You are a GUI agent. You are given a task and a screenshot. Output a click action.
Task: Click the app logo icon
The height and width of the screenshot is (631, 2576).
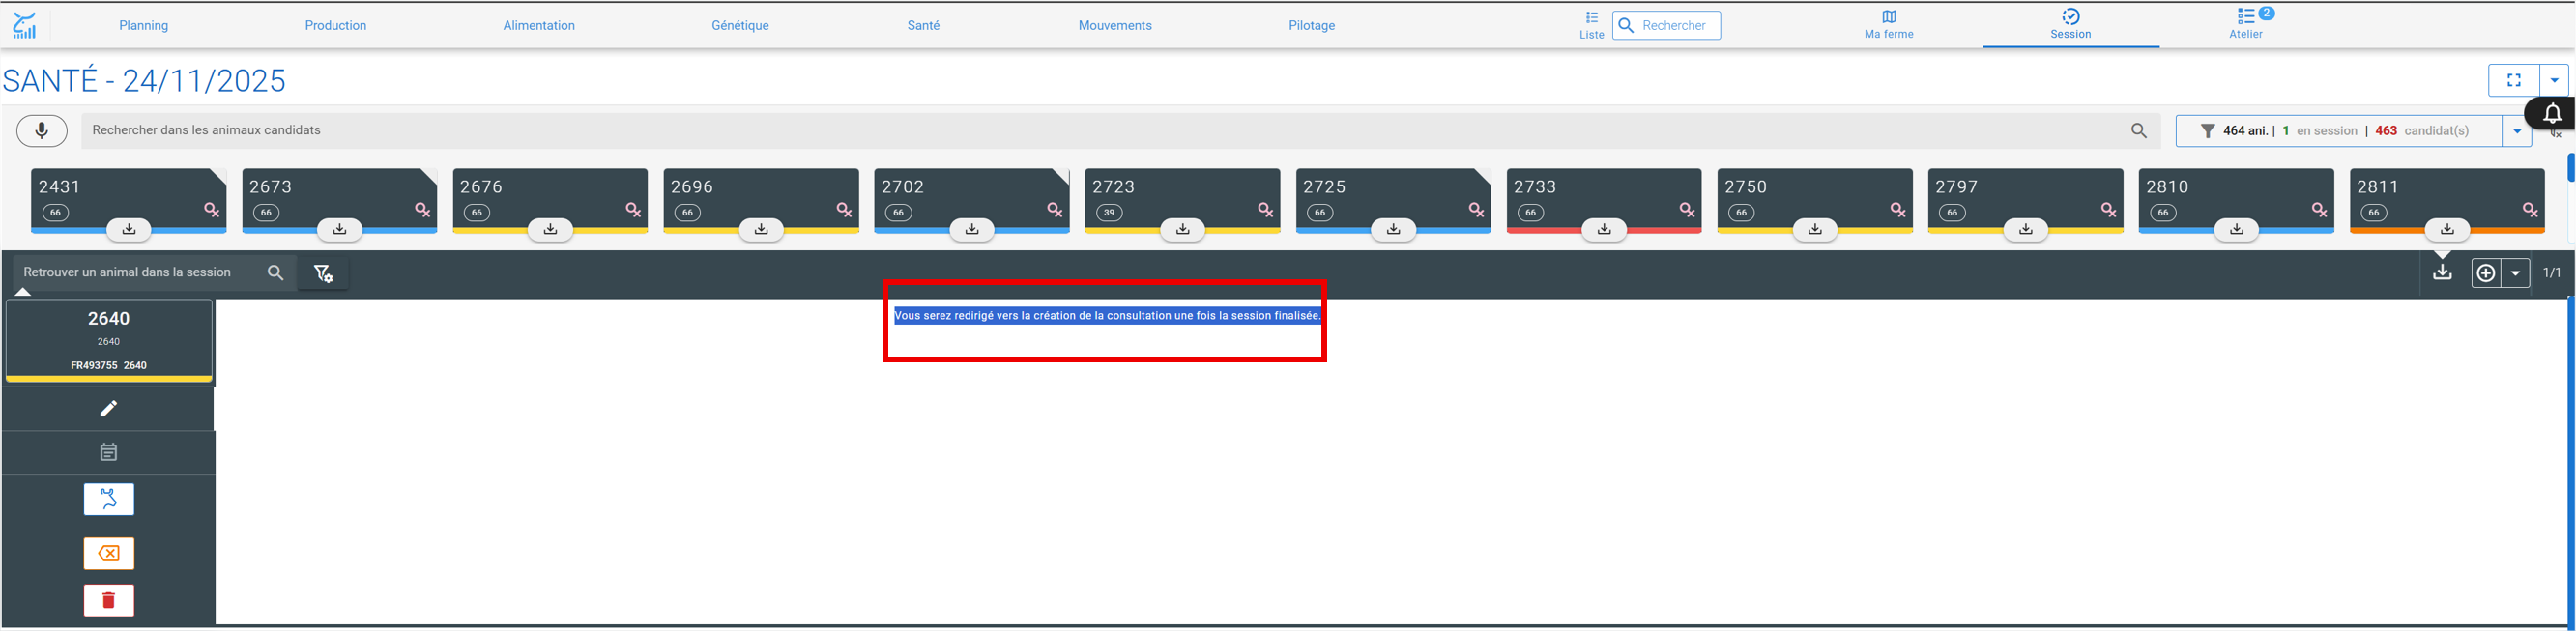pyautogui.click(x=25, y=25)
